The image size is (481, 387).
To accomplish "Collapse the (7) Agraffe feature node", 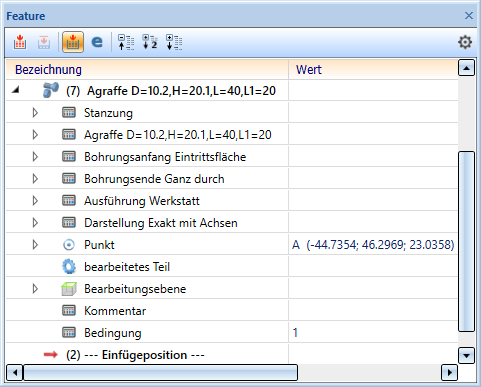I will pyautogui.click(x=15, y=90).
